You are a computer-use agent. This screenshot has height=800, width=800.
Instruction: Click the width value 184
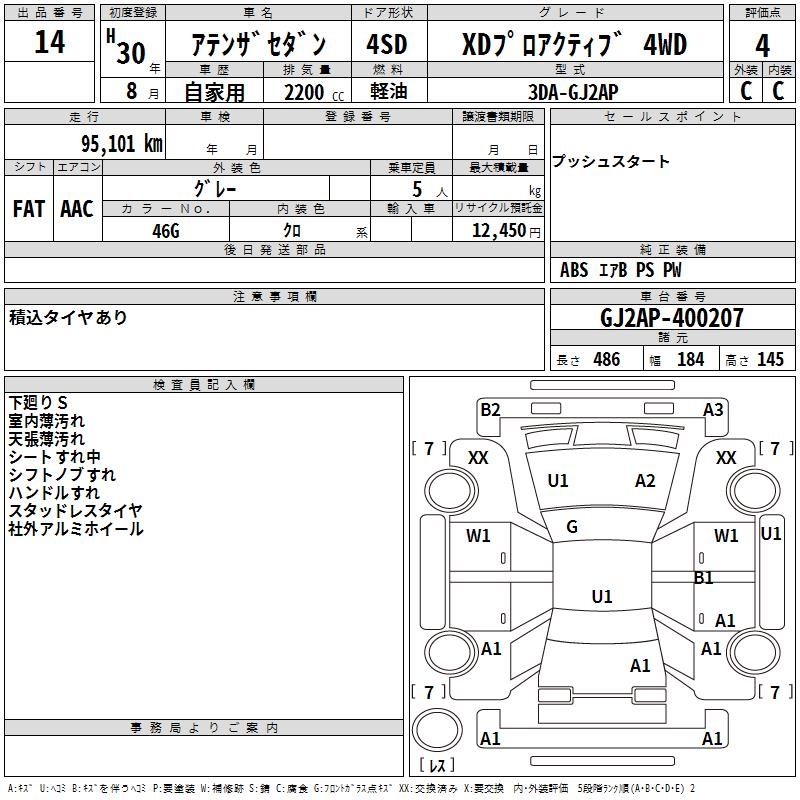(x=690, y=359)
